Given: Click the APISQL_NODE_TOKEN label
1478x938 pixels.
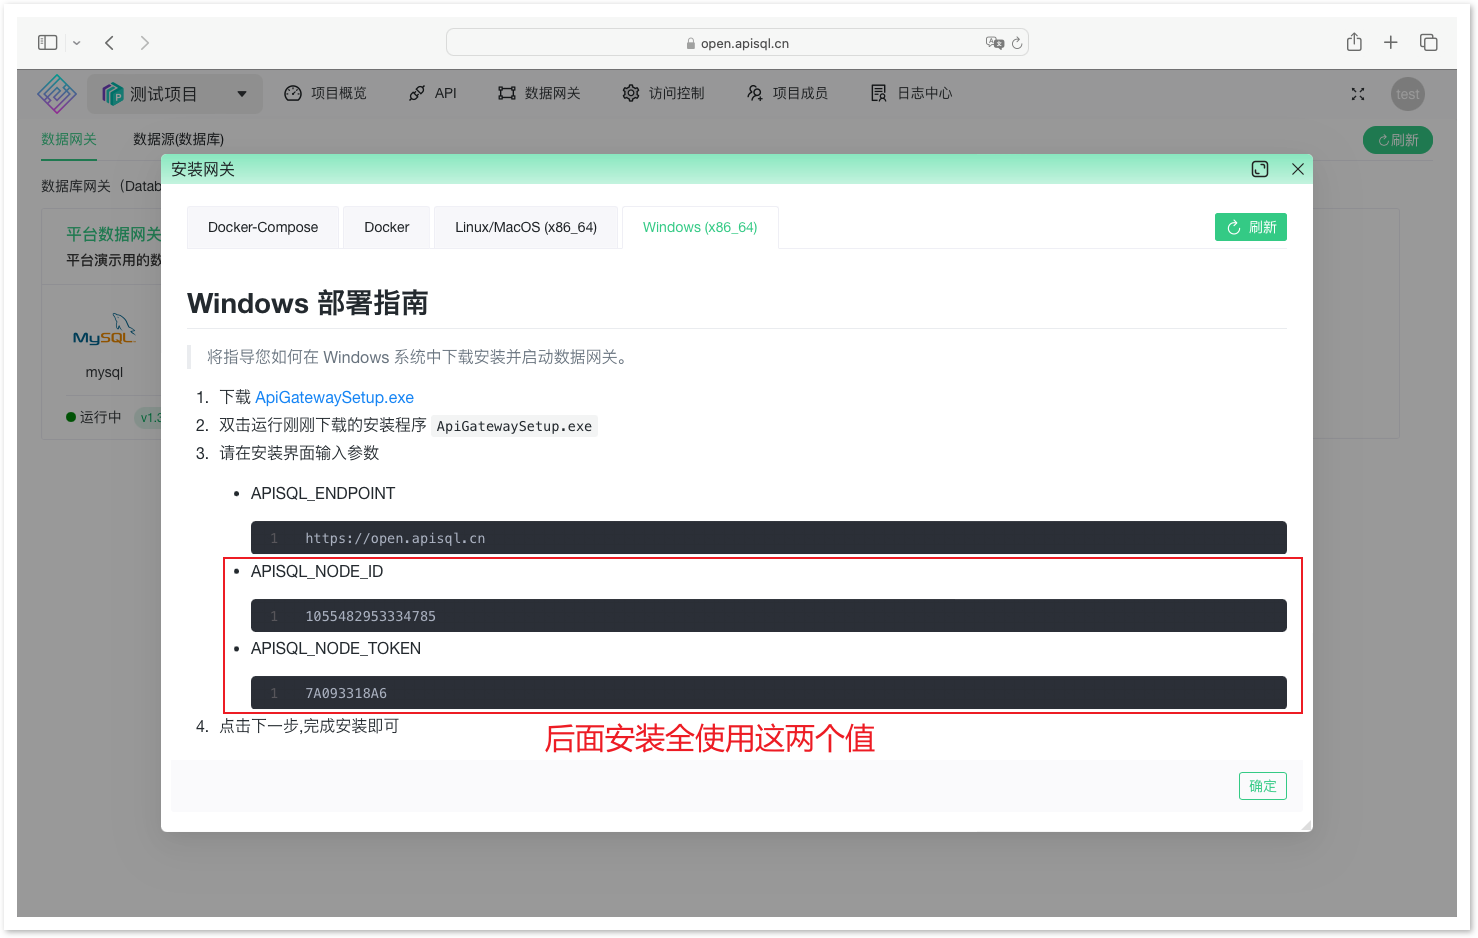Looking at the screenshot, I should 336,648.
